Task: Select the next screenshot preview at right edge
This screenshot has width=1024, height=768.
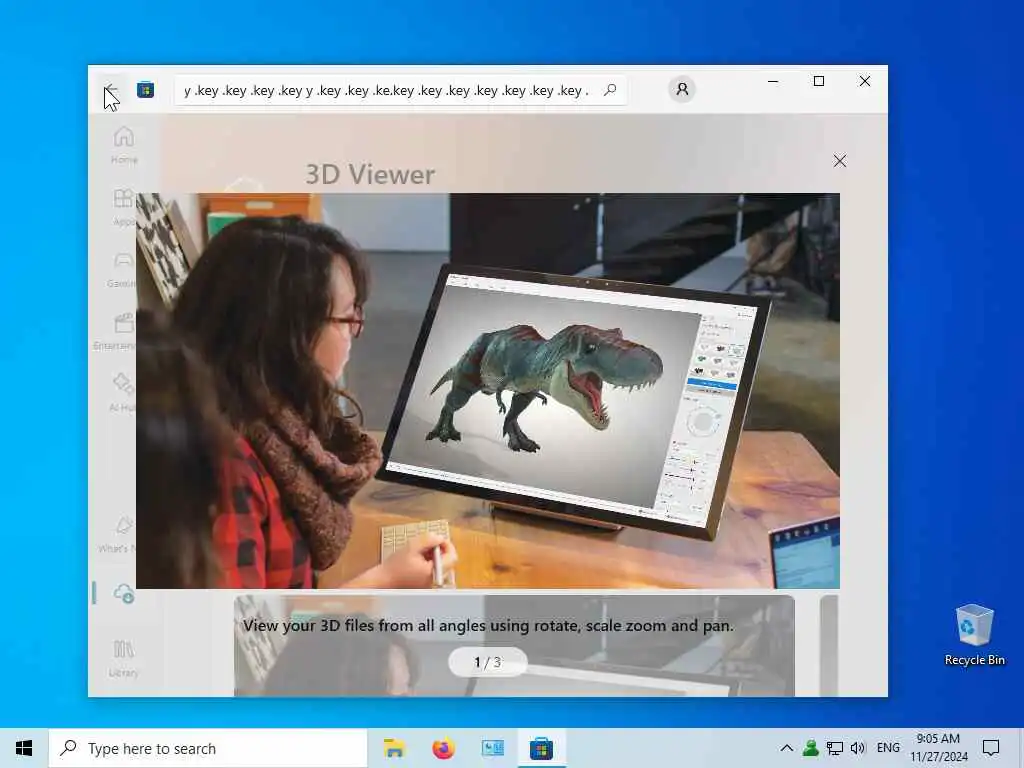Action: (829, 645)
